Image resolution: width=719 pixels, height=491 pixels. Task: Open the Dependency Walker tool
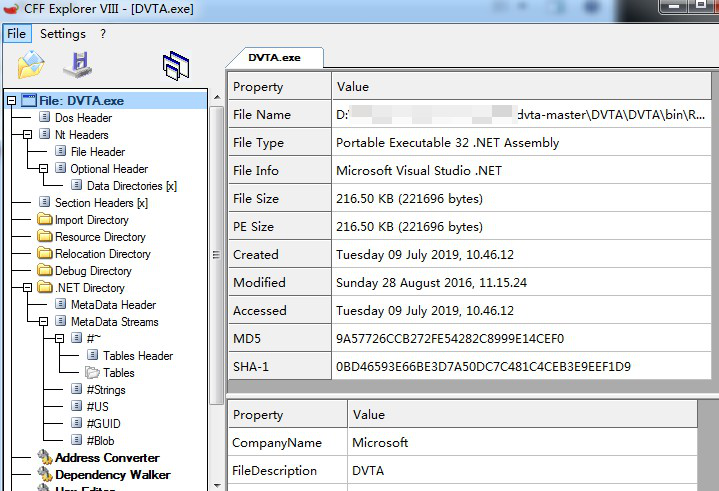tap(112, 474)
